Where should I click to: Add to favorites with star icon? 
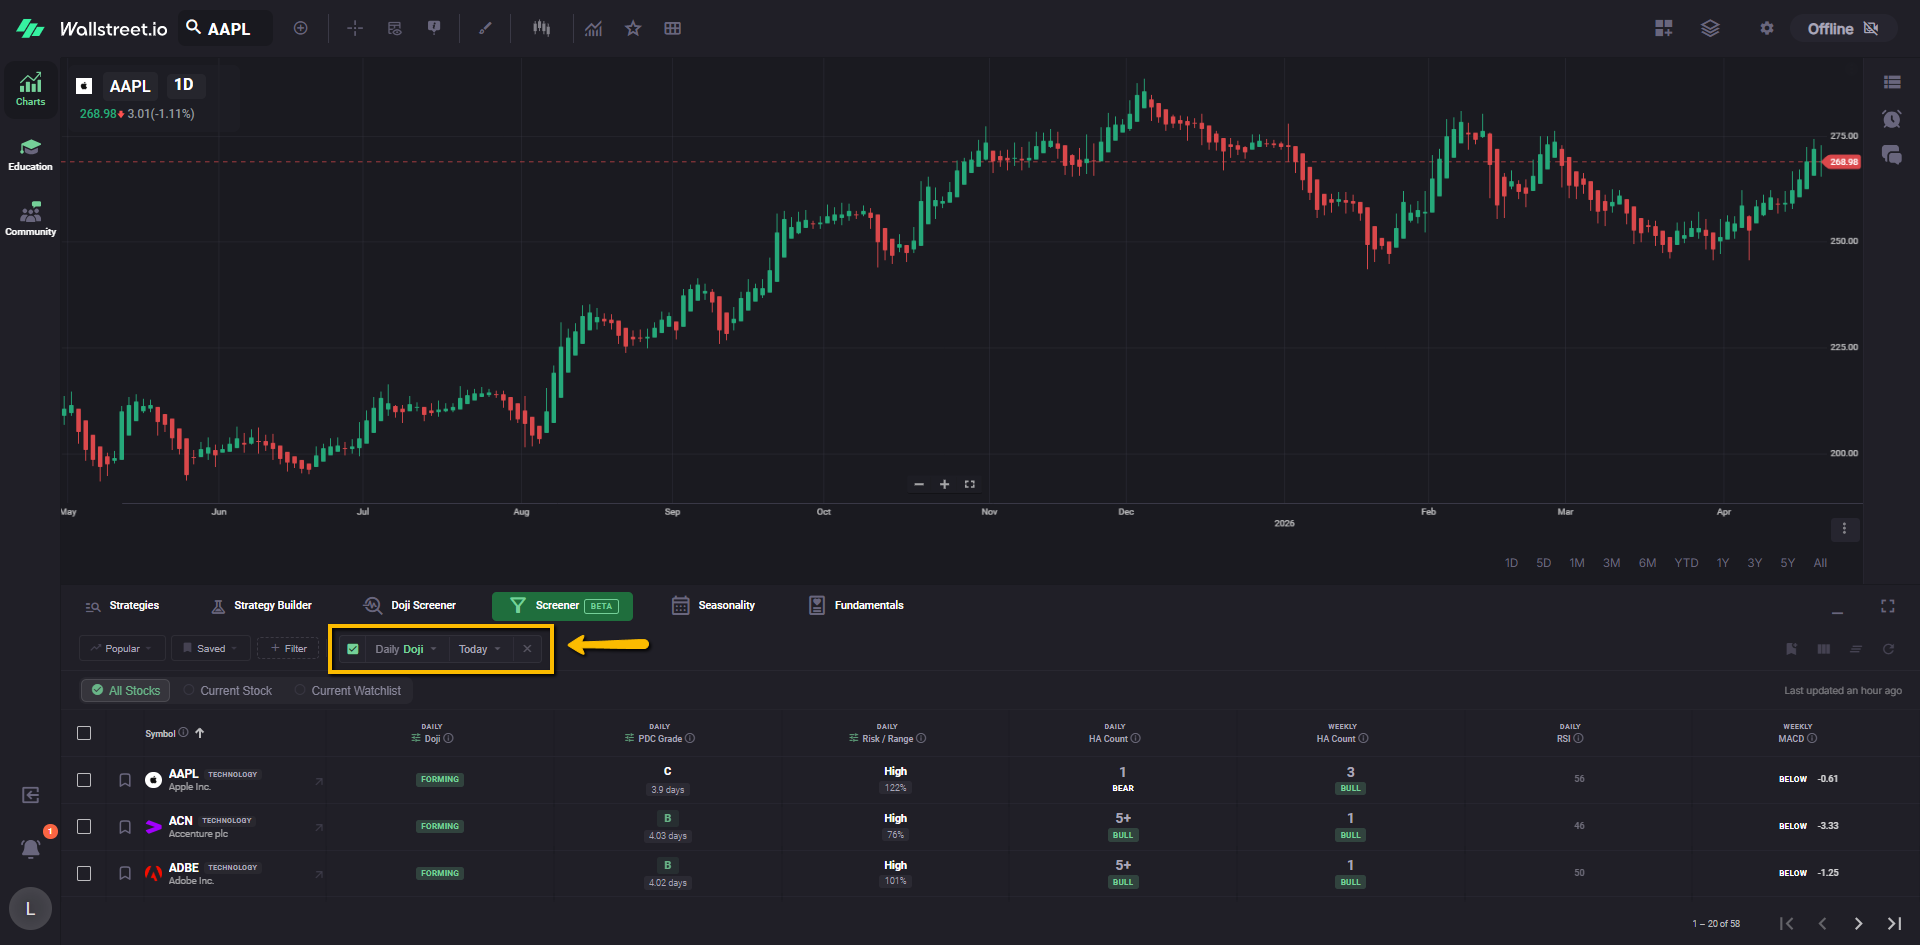tap(633, 29)
